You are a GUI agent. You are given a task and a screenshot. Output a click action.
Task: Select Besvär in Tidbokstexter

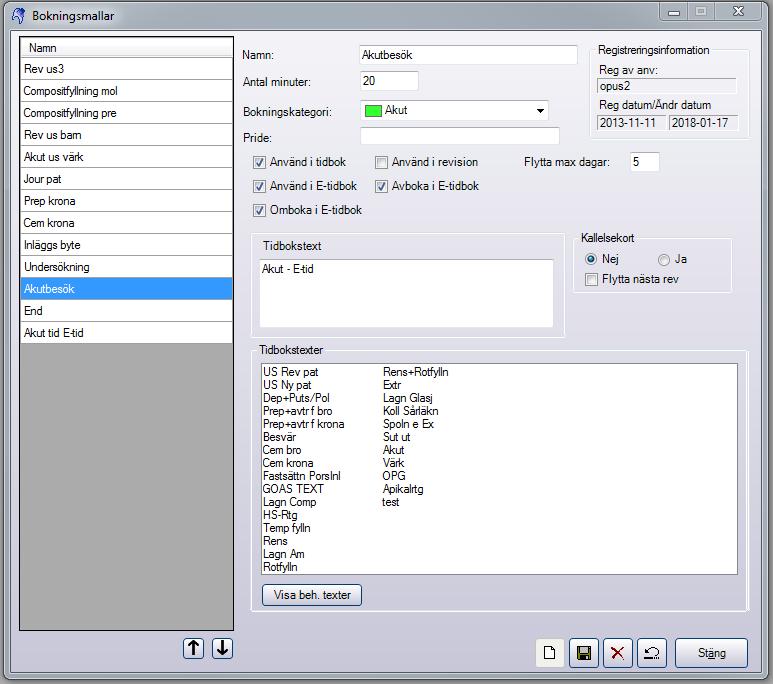click(280, 437)
